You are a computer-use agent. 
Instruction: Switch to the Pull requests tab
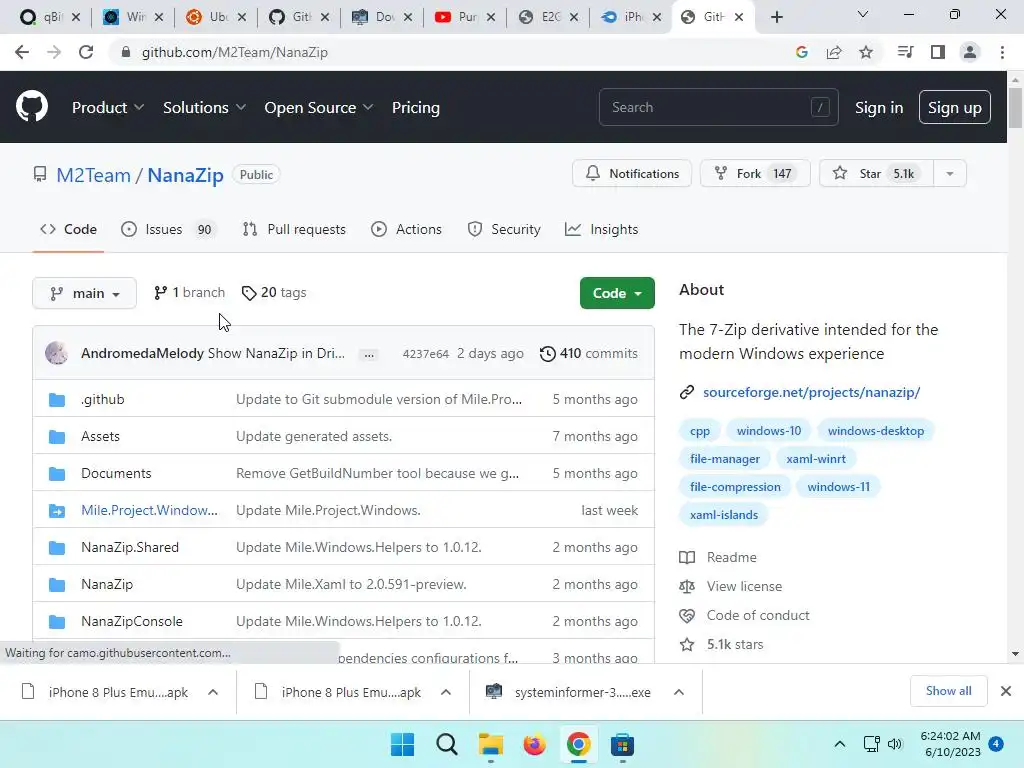pos(294,229)
